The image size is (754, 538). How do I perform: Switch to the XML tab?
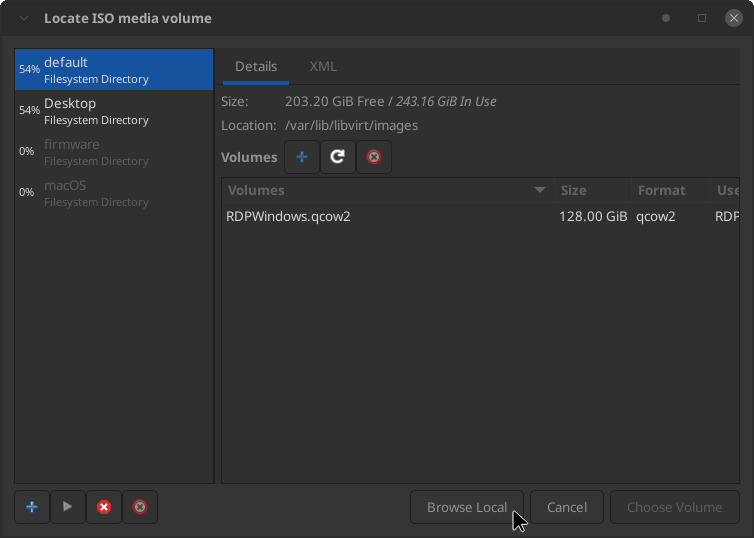pos(323,66)
